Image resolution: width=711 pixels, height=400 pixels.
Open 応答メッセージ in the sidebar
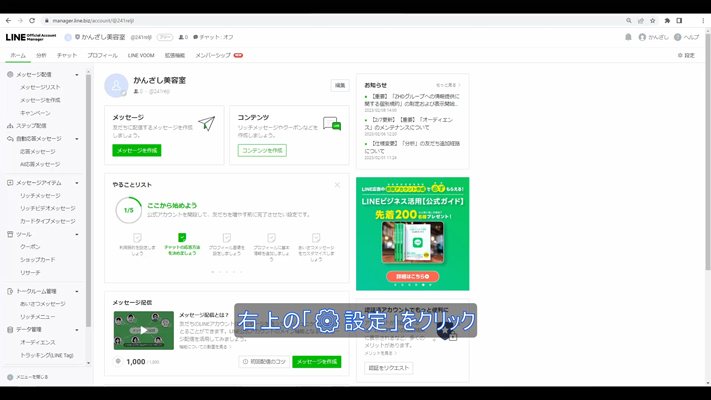point(38,151)
